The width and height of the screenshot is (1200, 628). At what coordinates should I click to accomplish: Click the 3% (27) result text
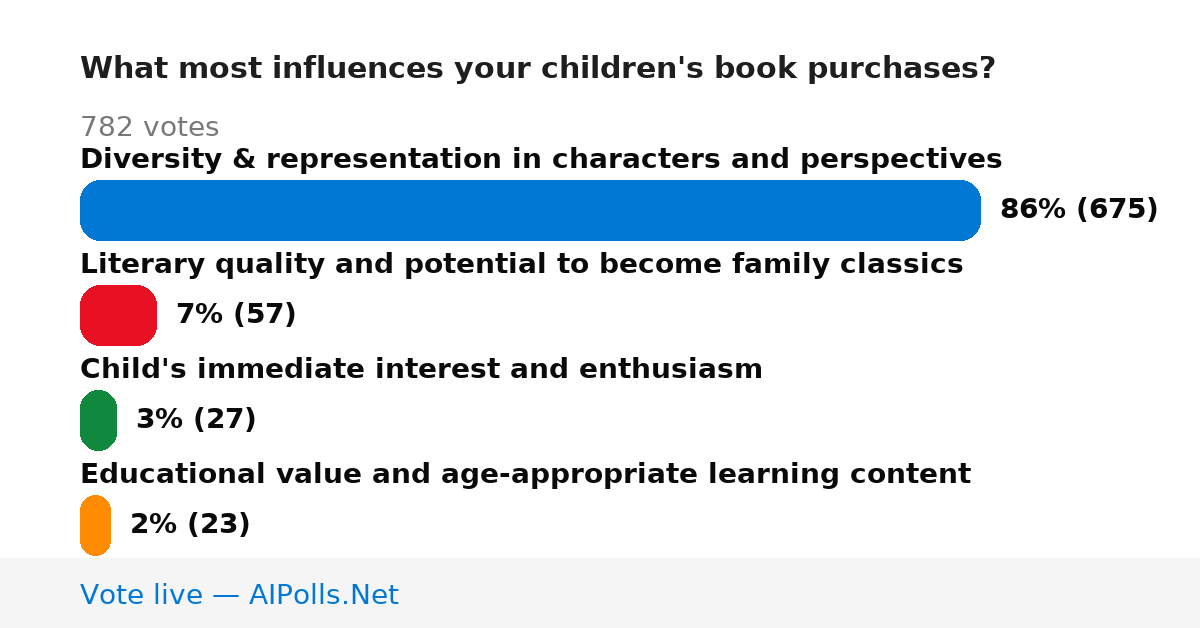click(196, 419)
